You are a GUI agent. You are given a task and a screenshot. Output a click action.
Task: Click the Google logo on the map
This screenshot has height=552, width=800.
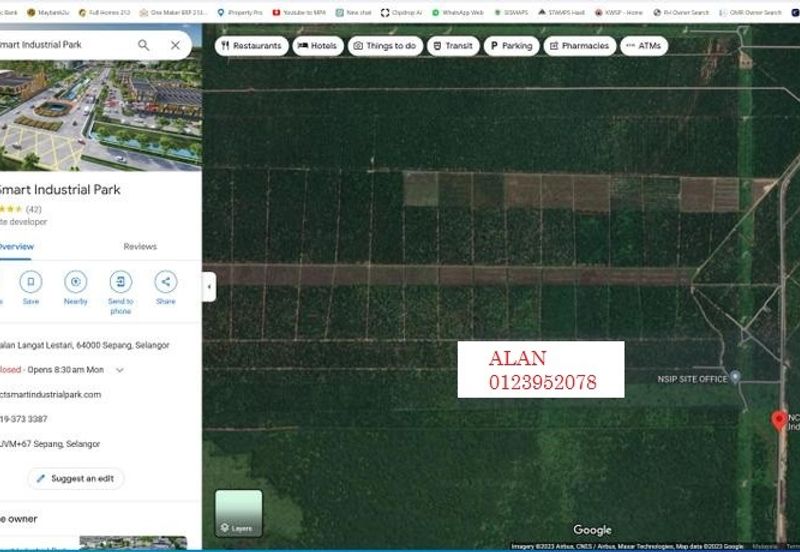[592, 530]
